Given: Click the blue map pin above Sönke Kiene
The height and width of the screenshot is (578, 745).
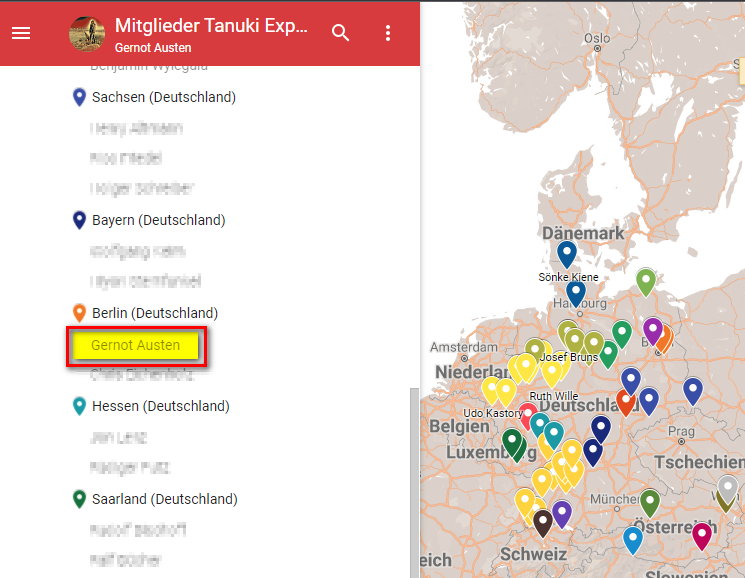Looking at the screenshot, I should pos(567,254).
